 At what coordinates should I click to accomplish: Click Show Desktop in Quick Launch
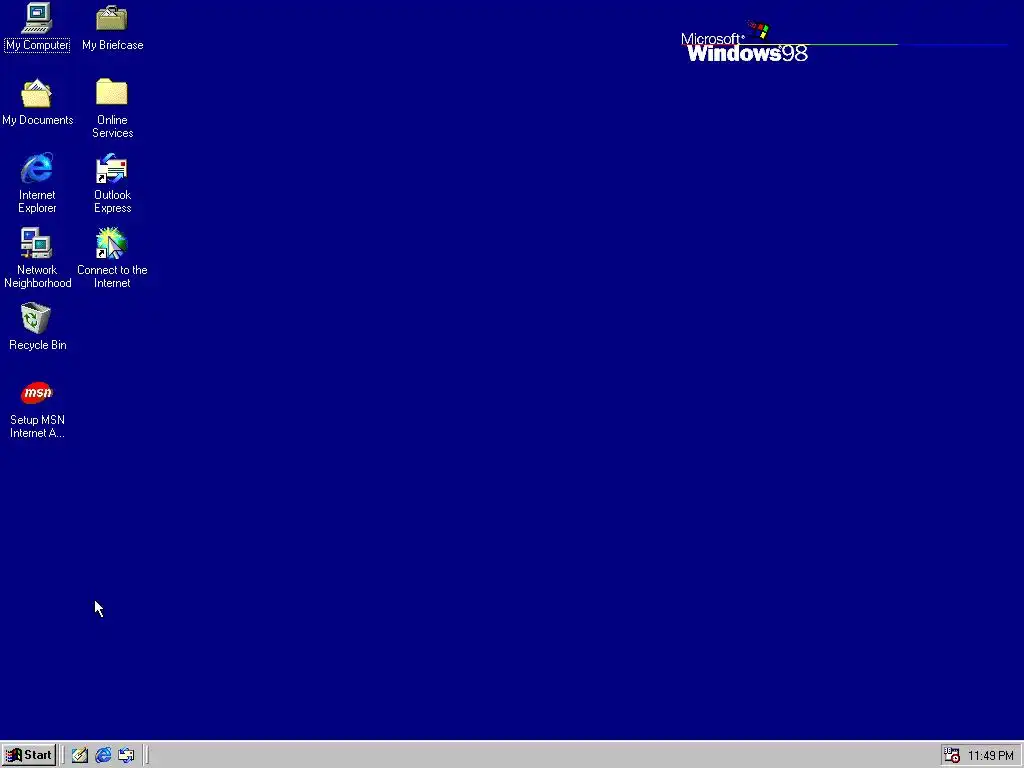[80, 756]
